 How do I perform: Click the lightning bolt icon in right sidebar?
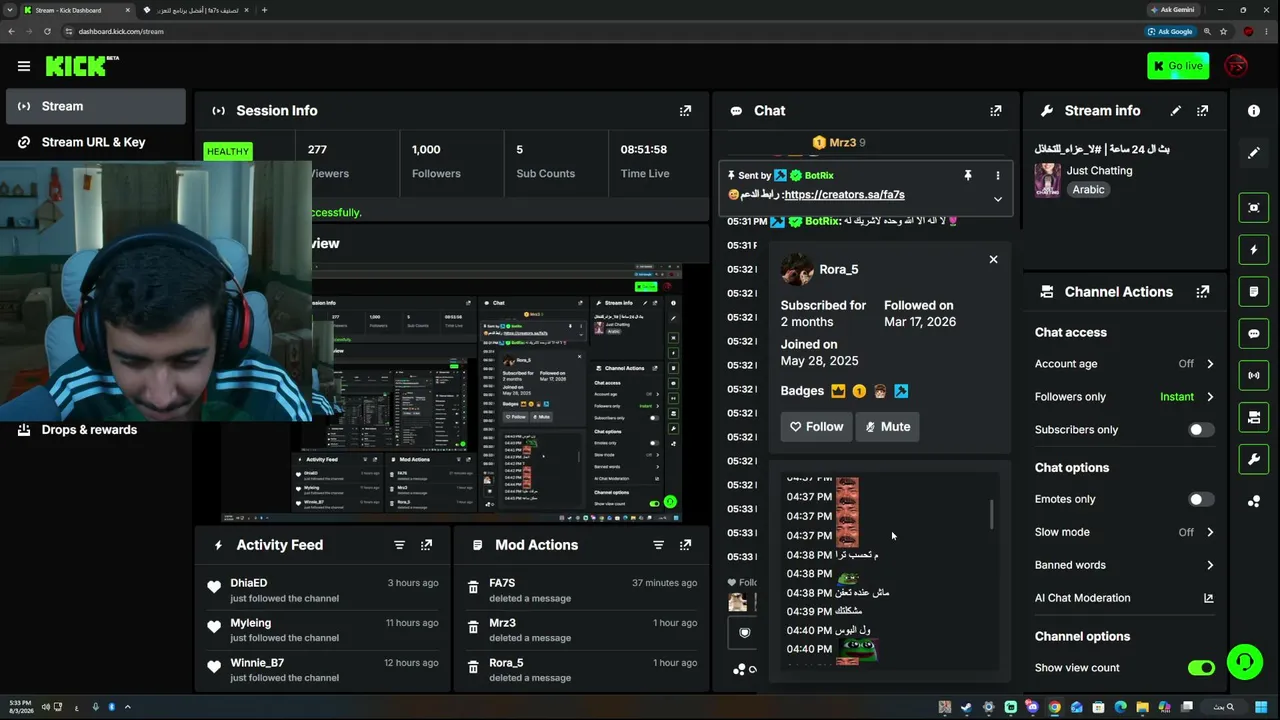pyautogui.click(x=1254, y=249)
